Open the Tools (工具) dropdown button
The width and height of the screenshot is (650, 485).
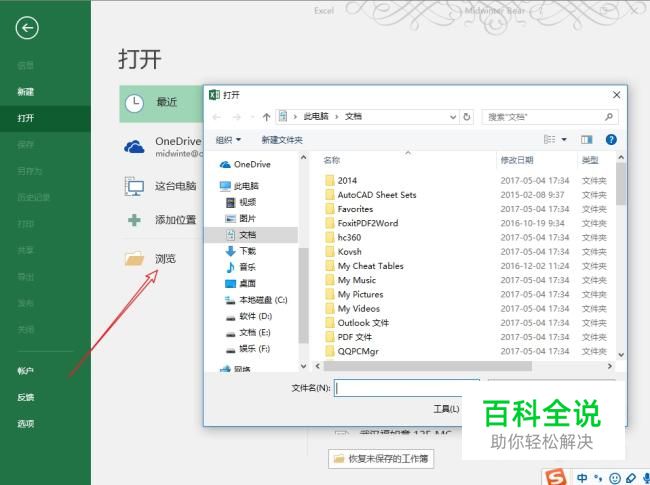(446, 409)
